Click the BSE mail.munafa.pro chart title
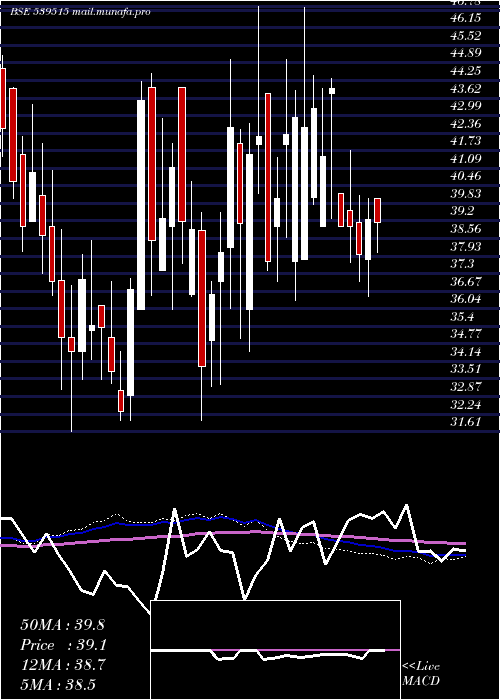Image resolution: width=500 pixels, height=700 pixels. pos(80,12)
